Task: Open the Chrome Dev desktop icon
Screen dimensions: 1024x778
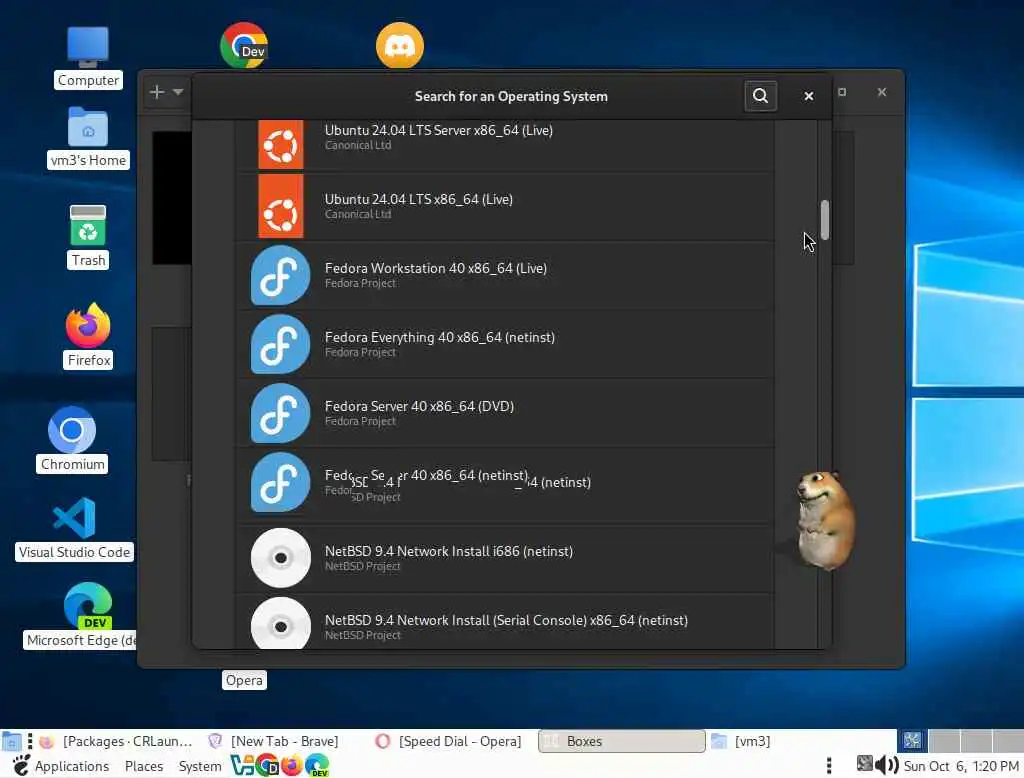Action: pos(244,46)
